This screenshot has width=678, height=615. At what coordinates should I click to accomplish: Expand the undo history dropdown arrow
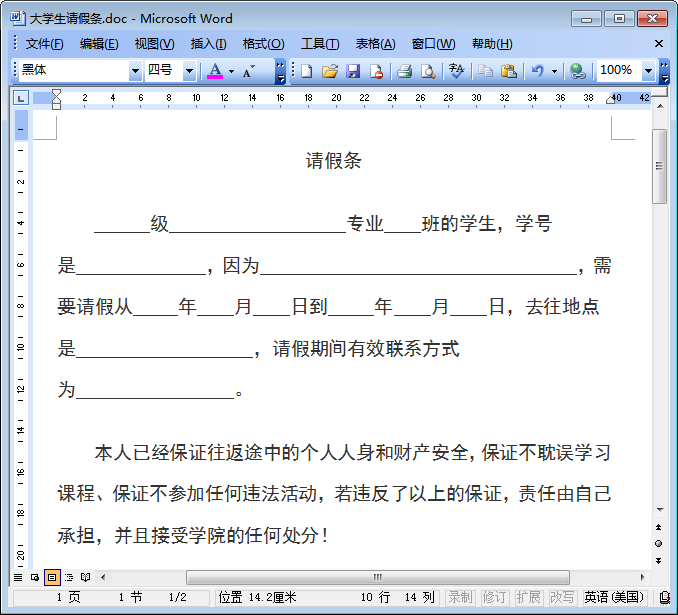coord(554,71)
